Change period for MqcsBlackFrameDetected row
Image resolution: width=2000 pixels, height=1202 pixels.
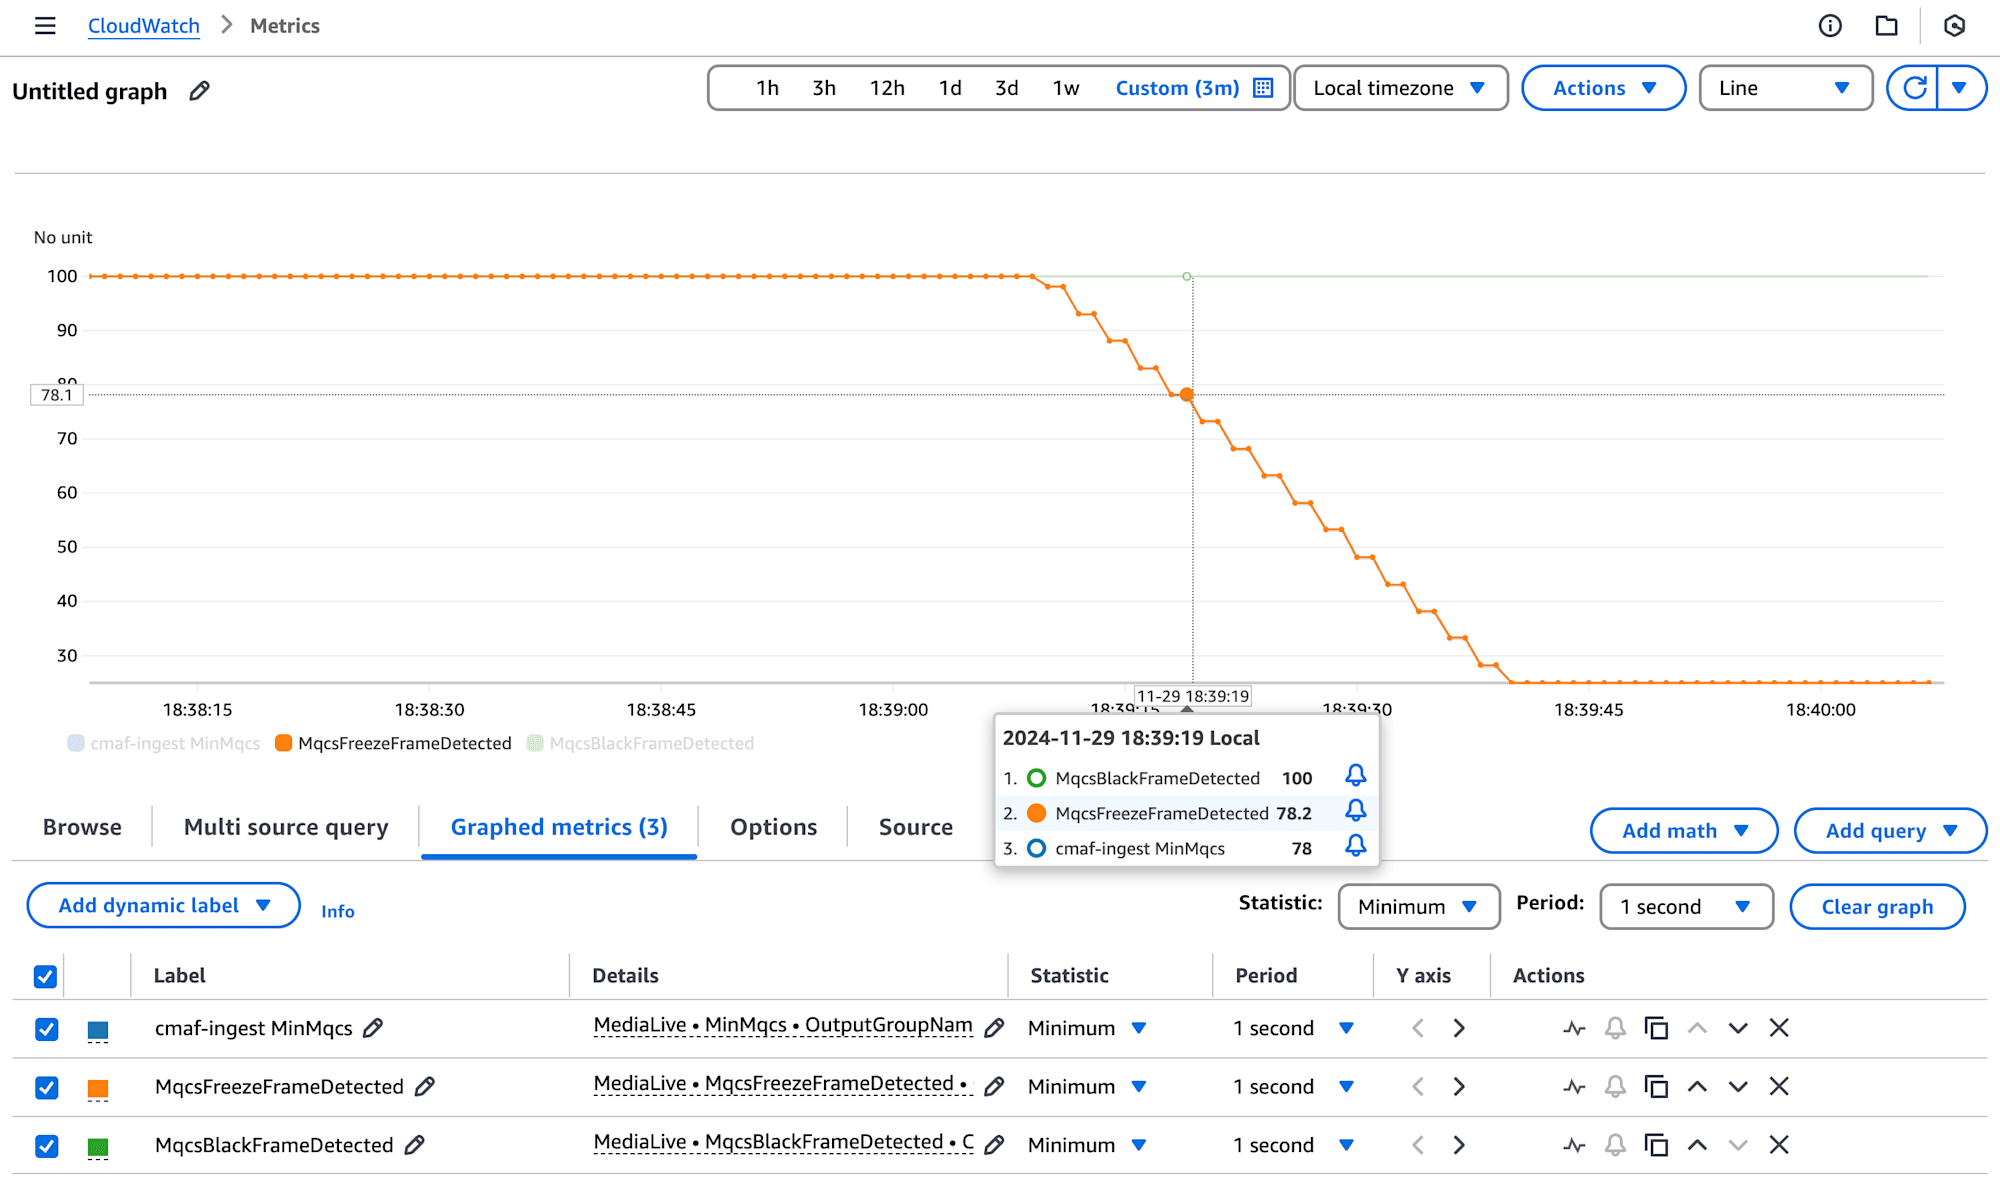[x=1294, y=1145]
